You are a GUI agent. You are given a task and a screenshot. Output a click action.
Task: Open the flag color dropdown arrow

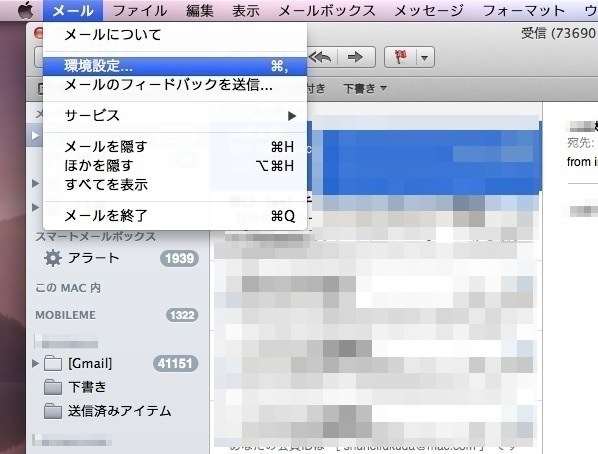[x=425, y=58]
